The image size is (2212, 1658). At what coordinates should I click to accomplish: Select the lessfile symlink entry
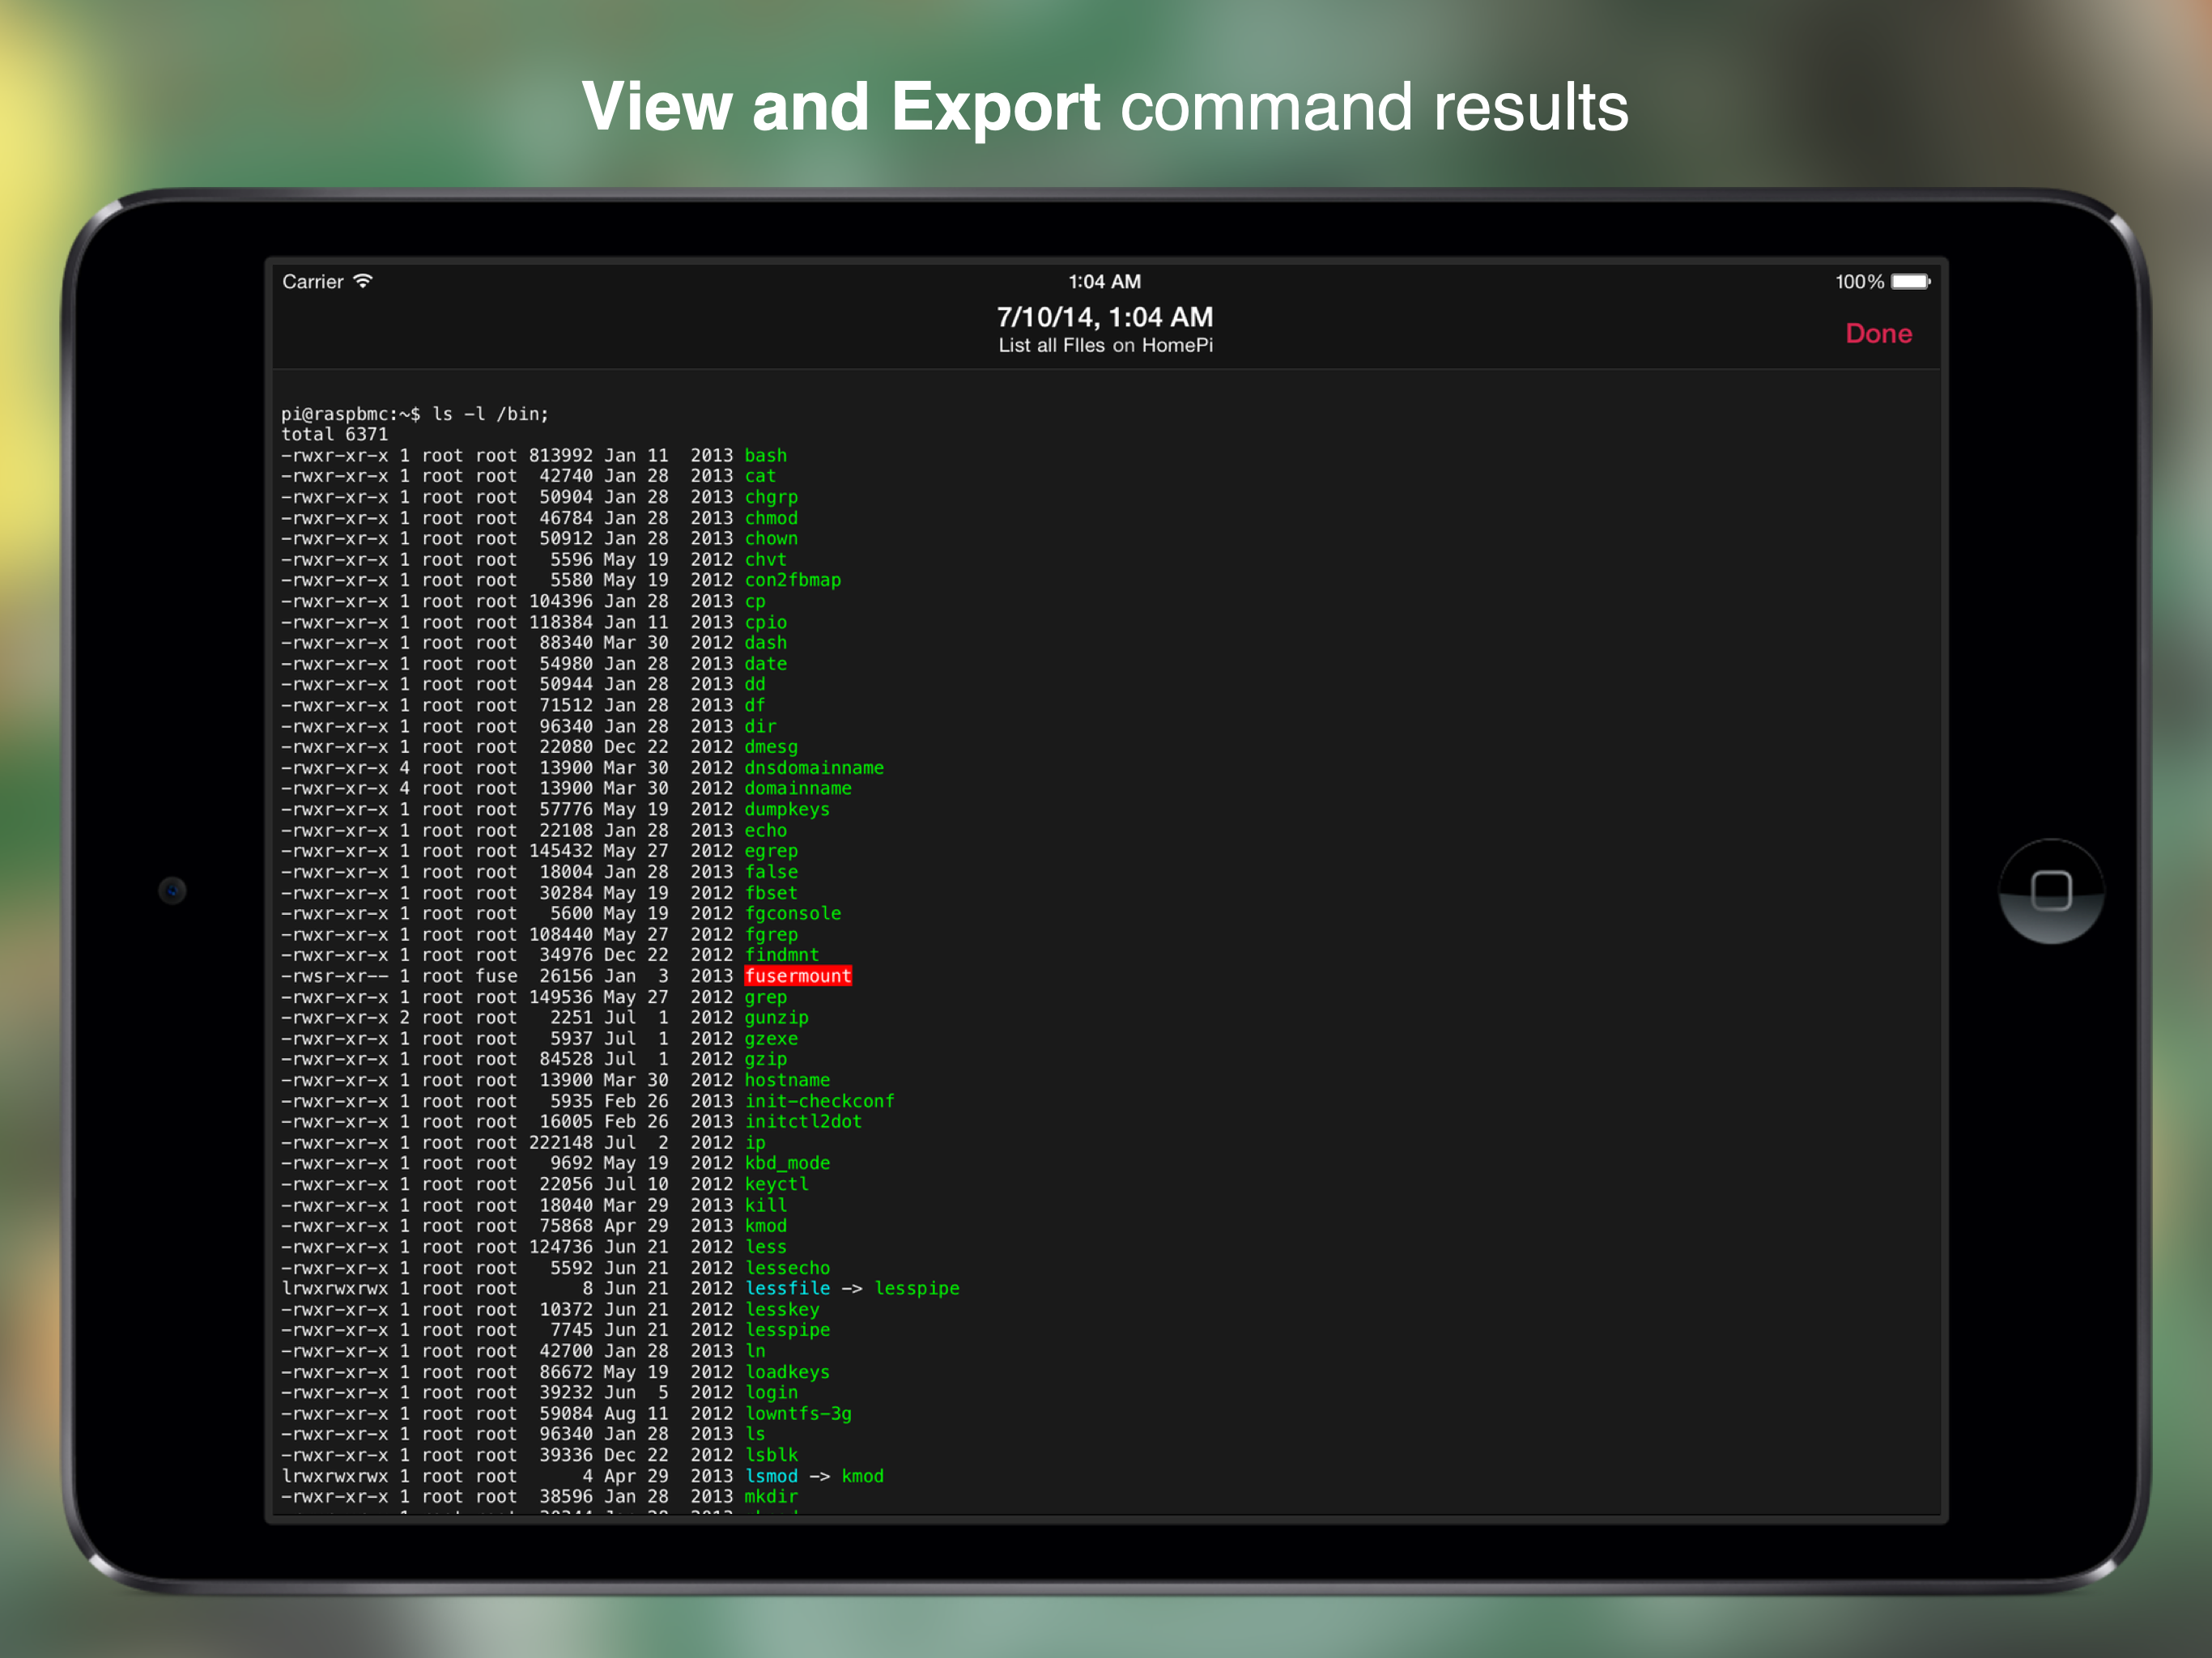pyautogui.click(x=786, y=1288)
